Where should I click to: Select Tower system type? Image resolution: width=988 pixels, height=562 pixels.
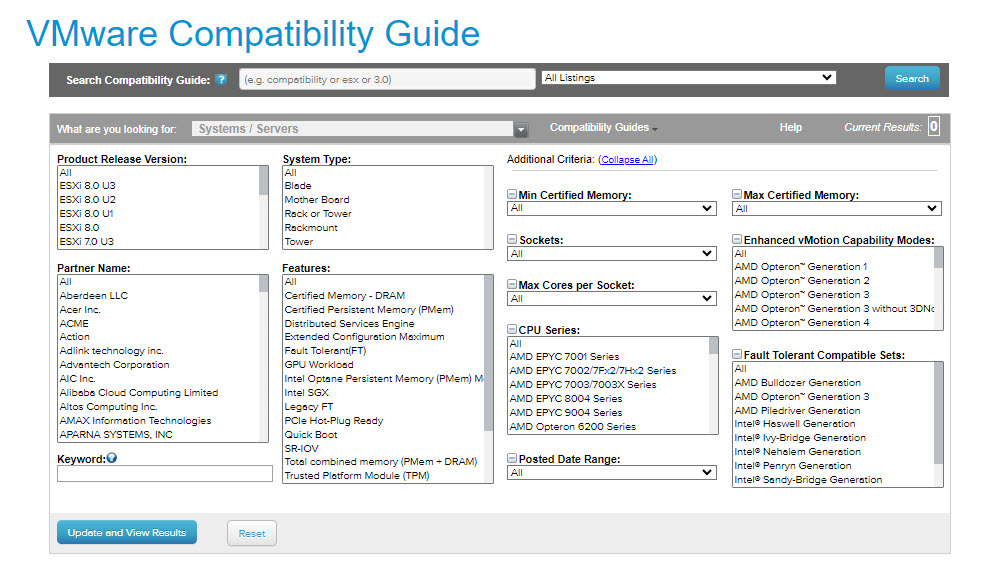[x=299, y=242]
